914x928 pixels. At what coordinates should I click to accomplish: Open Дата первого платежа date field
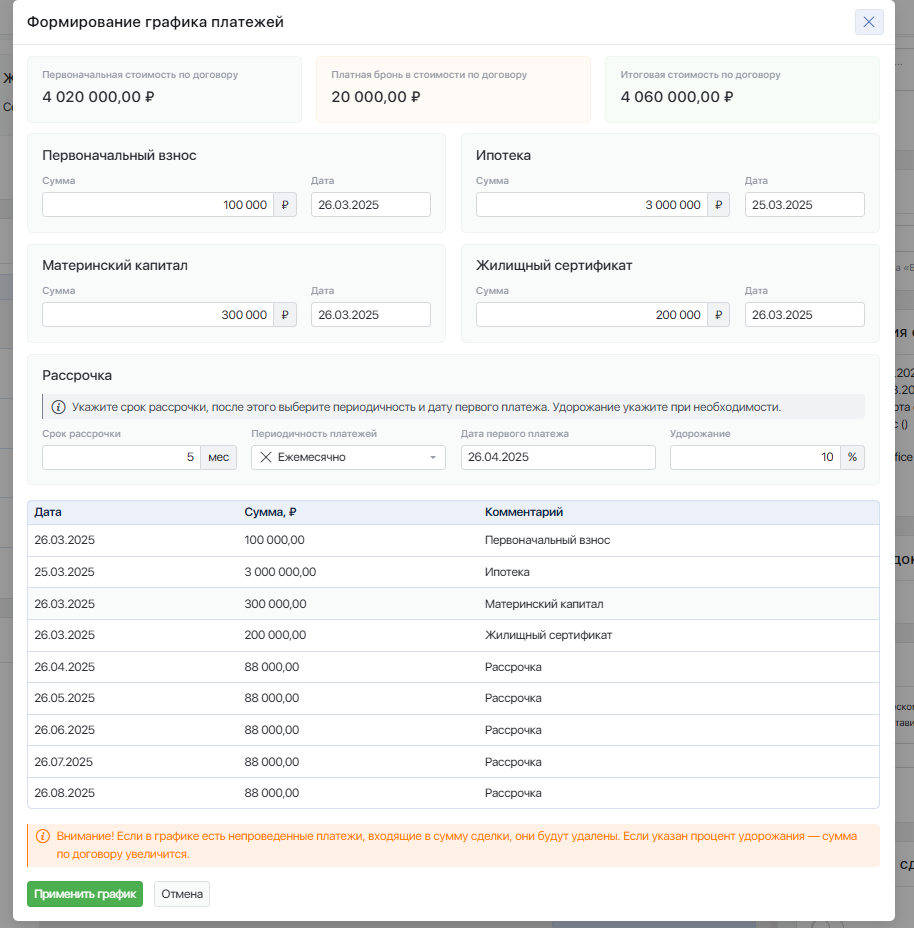pyautogui.click(x=557, y=457)
